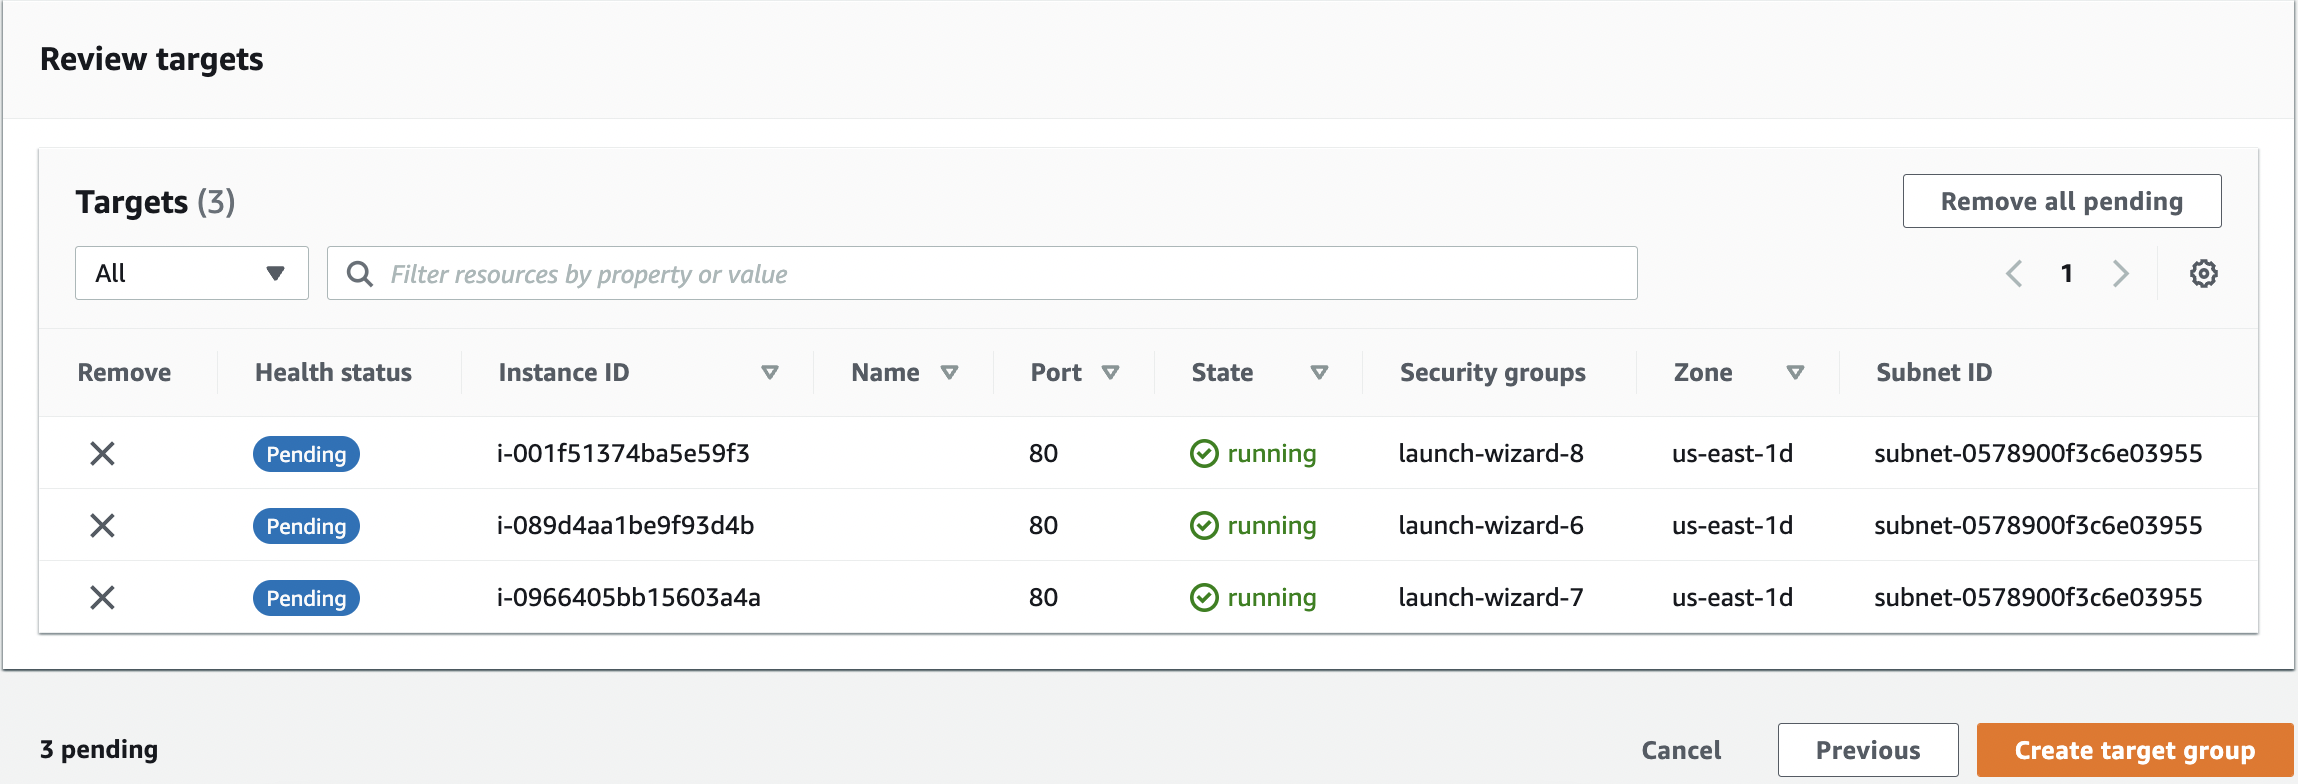
Task: Go back with Previous button
Action: 1867,750
